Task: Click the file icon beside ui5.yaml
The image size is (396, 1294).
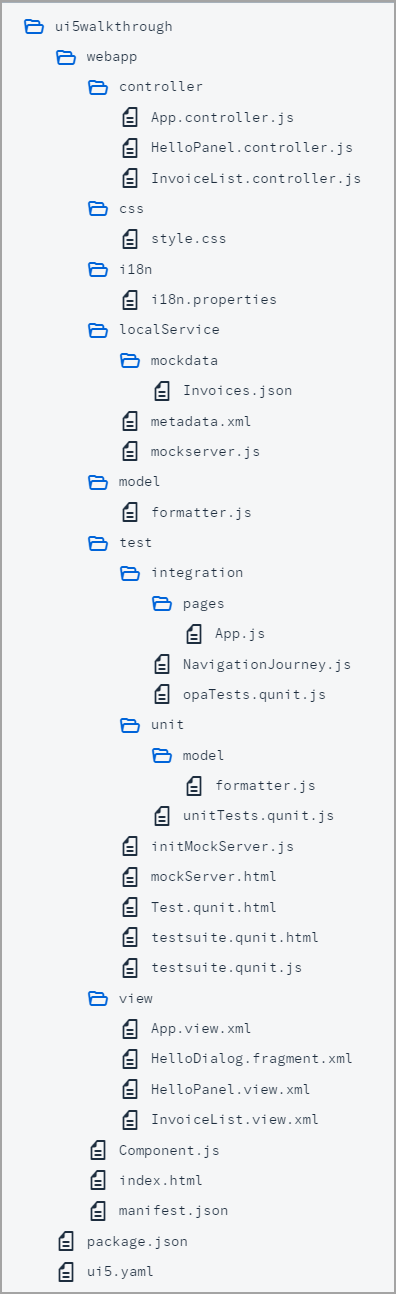Action: [66, 1271]
